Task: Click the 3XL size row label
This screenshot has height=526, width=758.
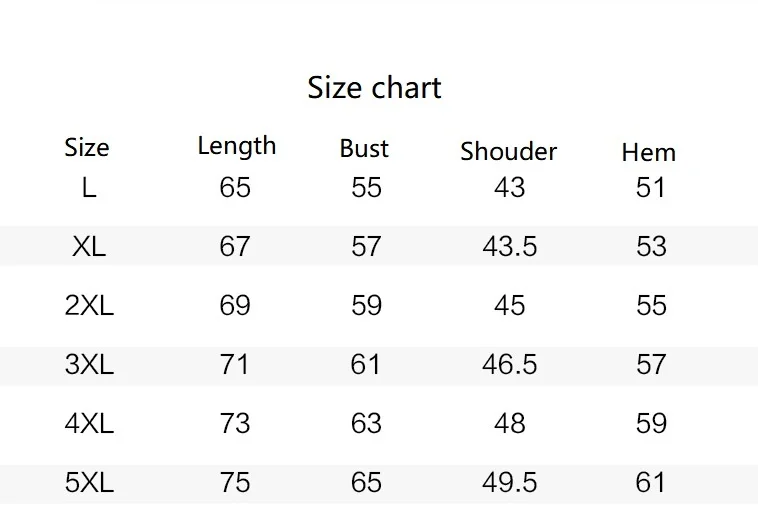Action: pyautogui.click(x=89, y=364)
